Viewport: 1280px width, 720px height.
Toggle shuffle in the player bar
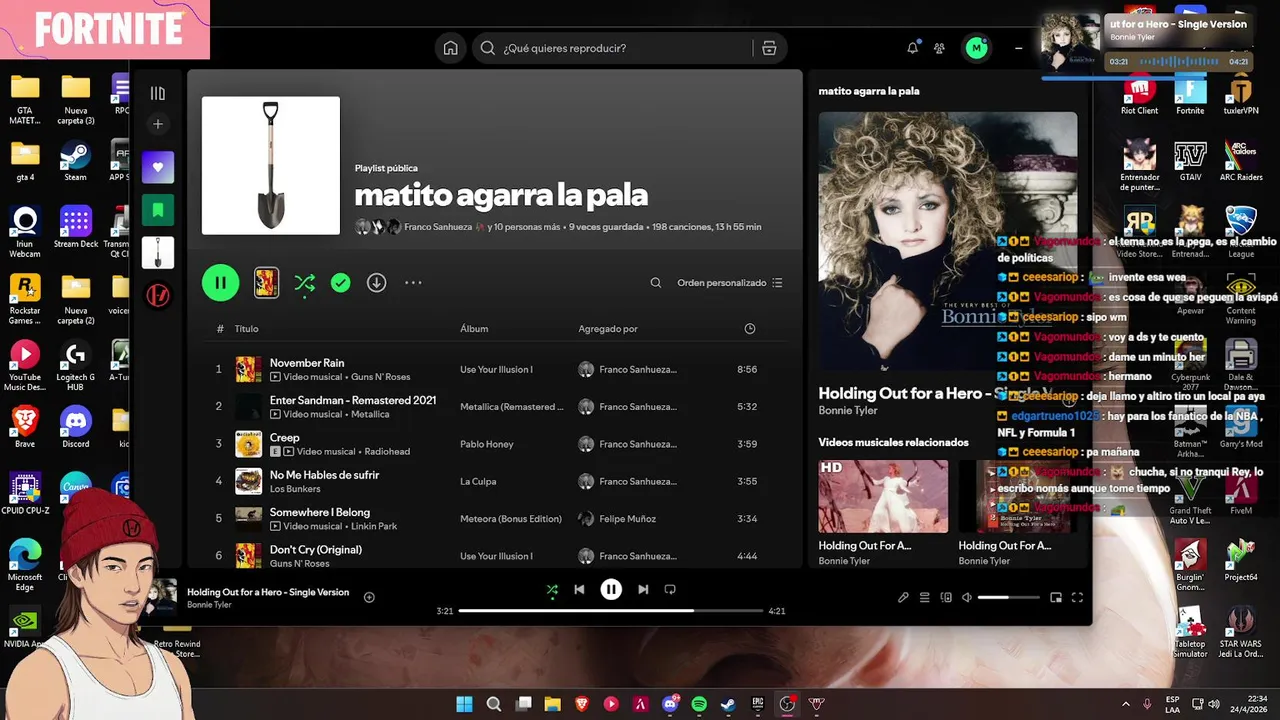tap(552, 590)
